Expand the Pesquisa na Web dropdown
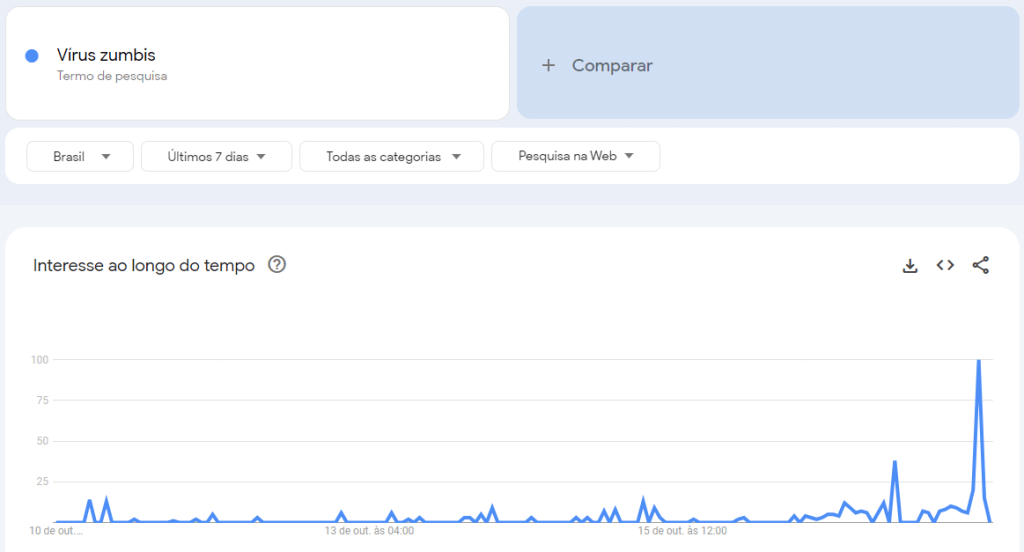1024x552 pixels. point(575,156)
